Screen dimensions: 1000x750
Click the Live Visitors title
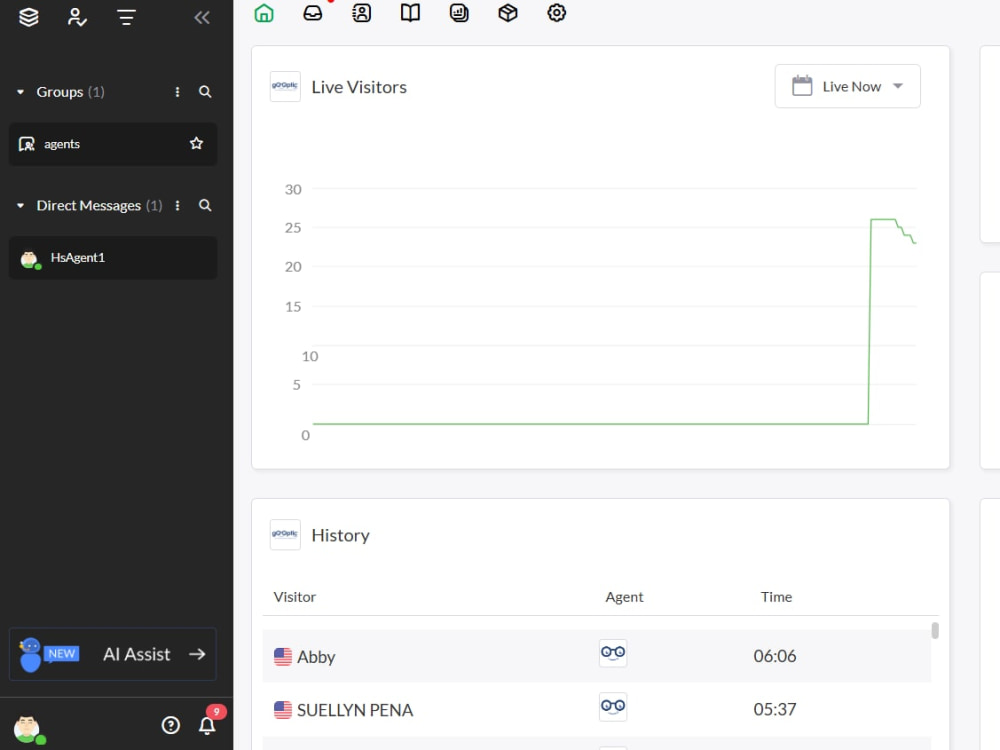(x=359, y=87)
